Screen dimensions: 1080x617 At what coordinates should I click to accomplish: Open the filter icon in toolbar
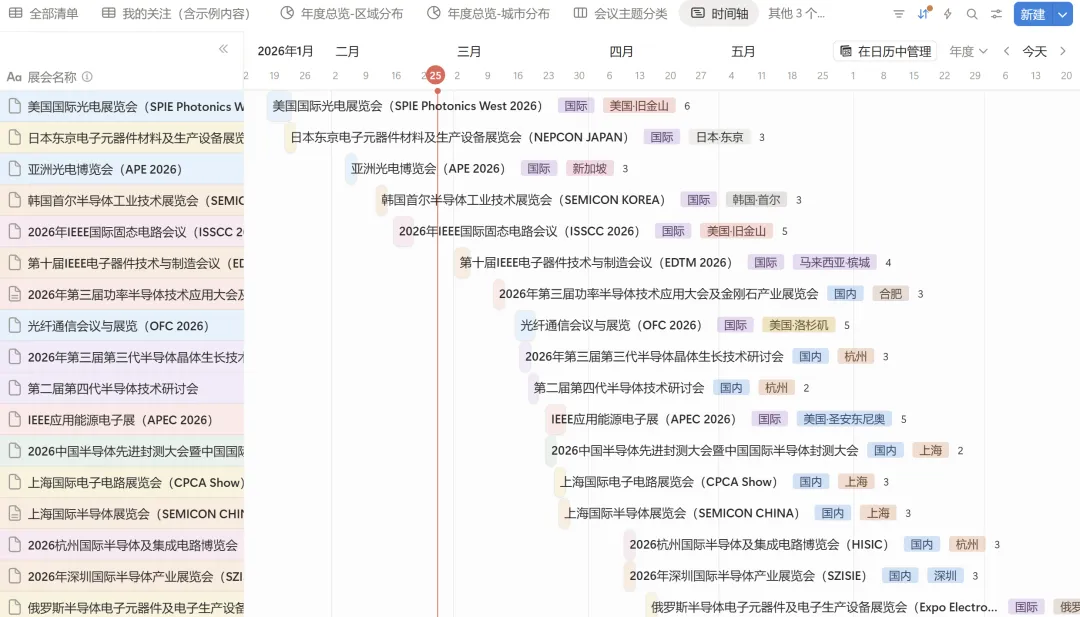pyautogui.click(x=899, y=14)
